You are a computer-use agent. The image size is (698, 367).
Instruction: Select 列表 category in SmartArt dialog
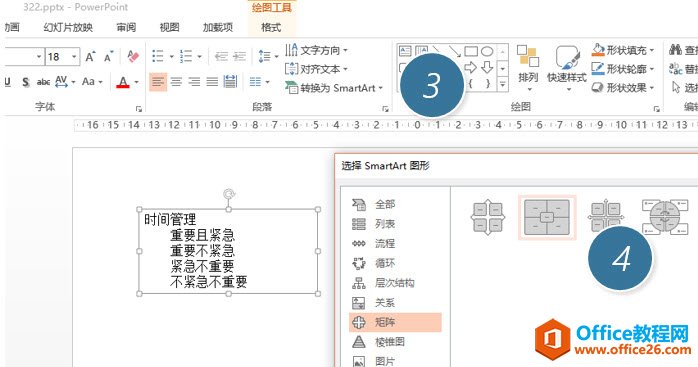[x=395, y=224]
